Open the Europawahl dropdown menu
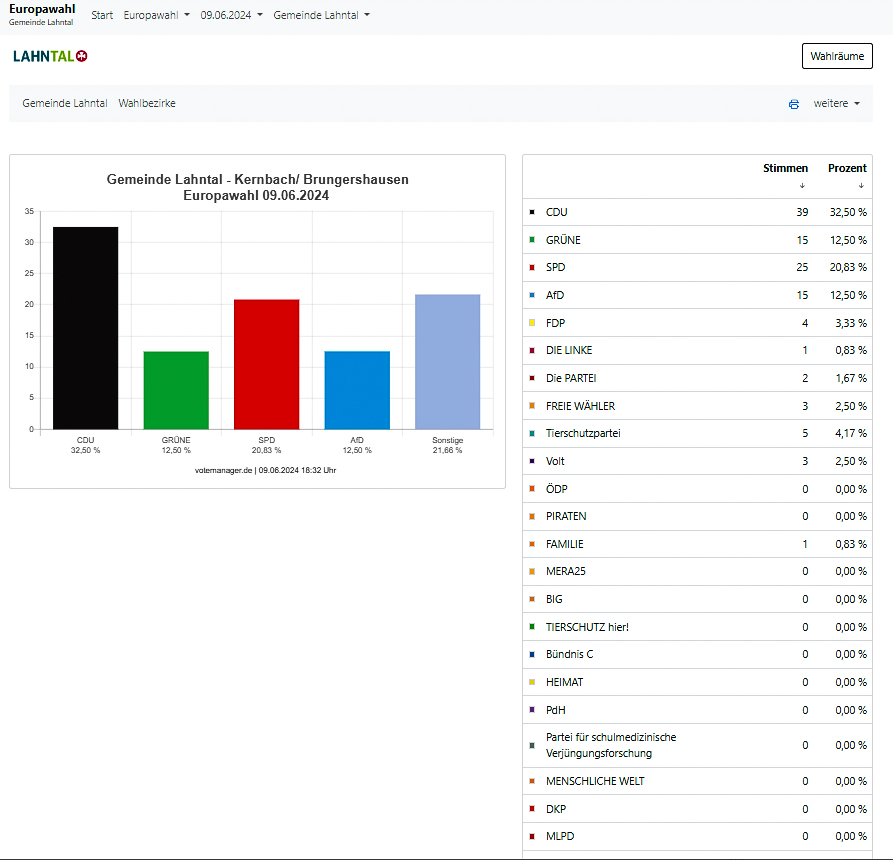 click(156, 16)
